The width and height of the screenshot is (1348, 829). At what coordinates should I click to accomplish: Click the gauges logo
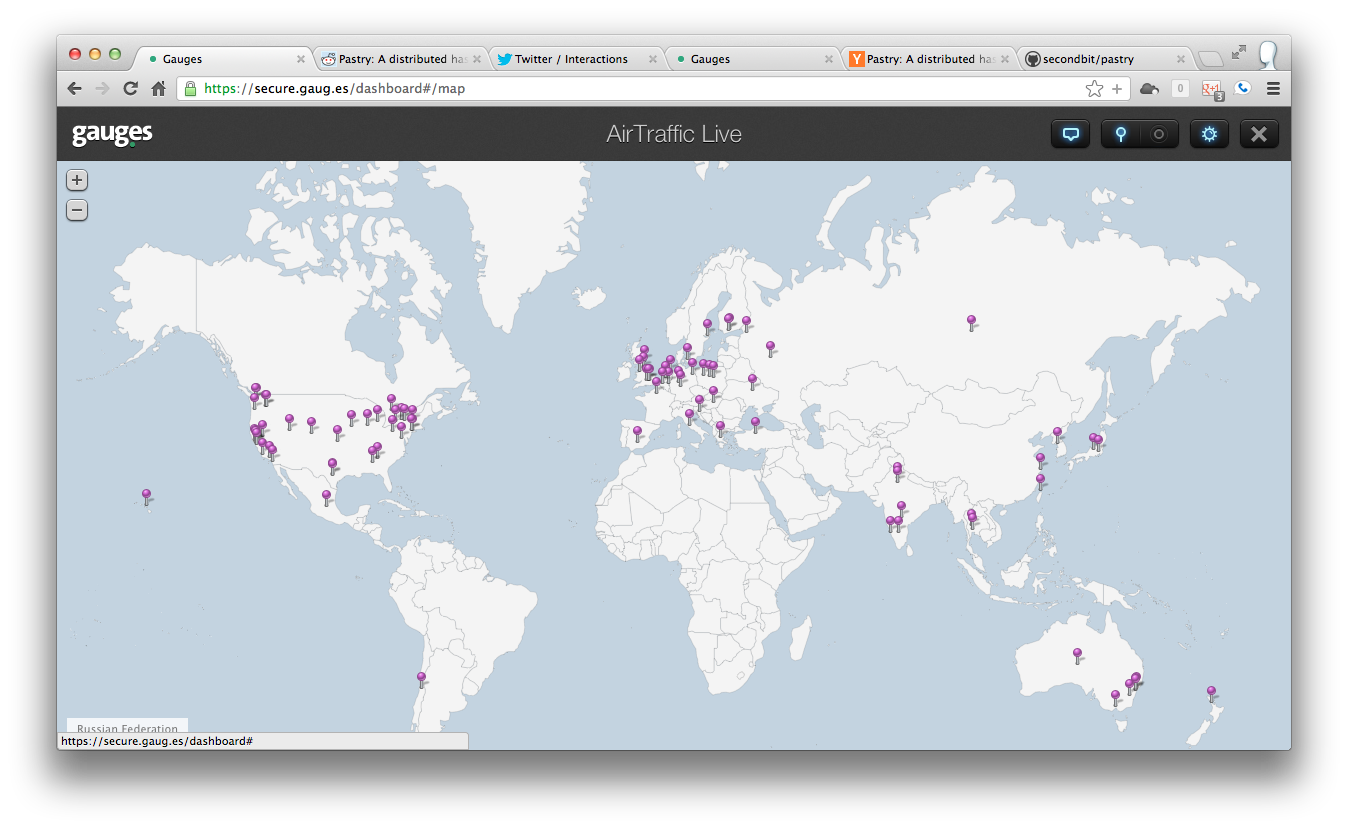112,134
